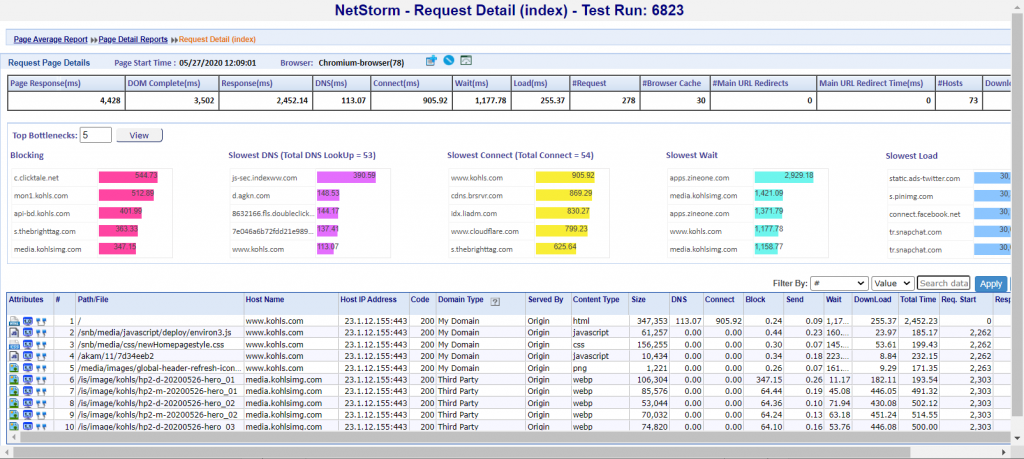This screenshot has width=1024, height=459.
Task: Click the network connection icon in row 1
Action: pyautogui.click(x=41, y=321)
